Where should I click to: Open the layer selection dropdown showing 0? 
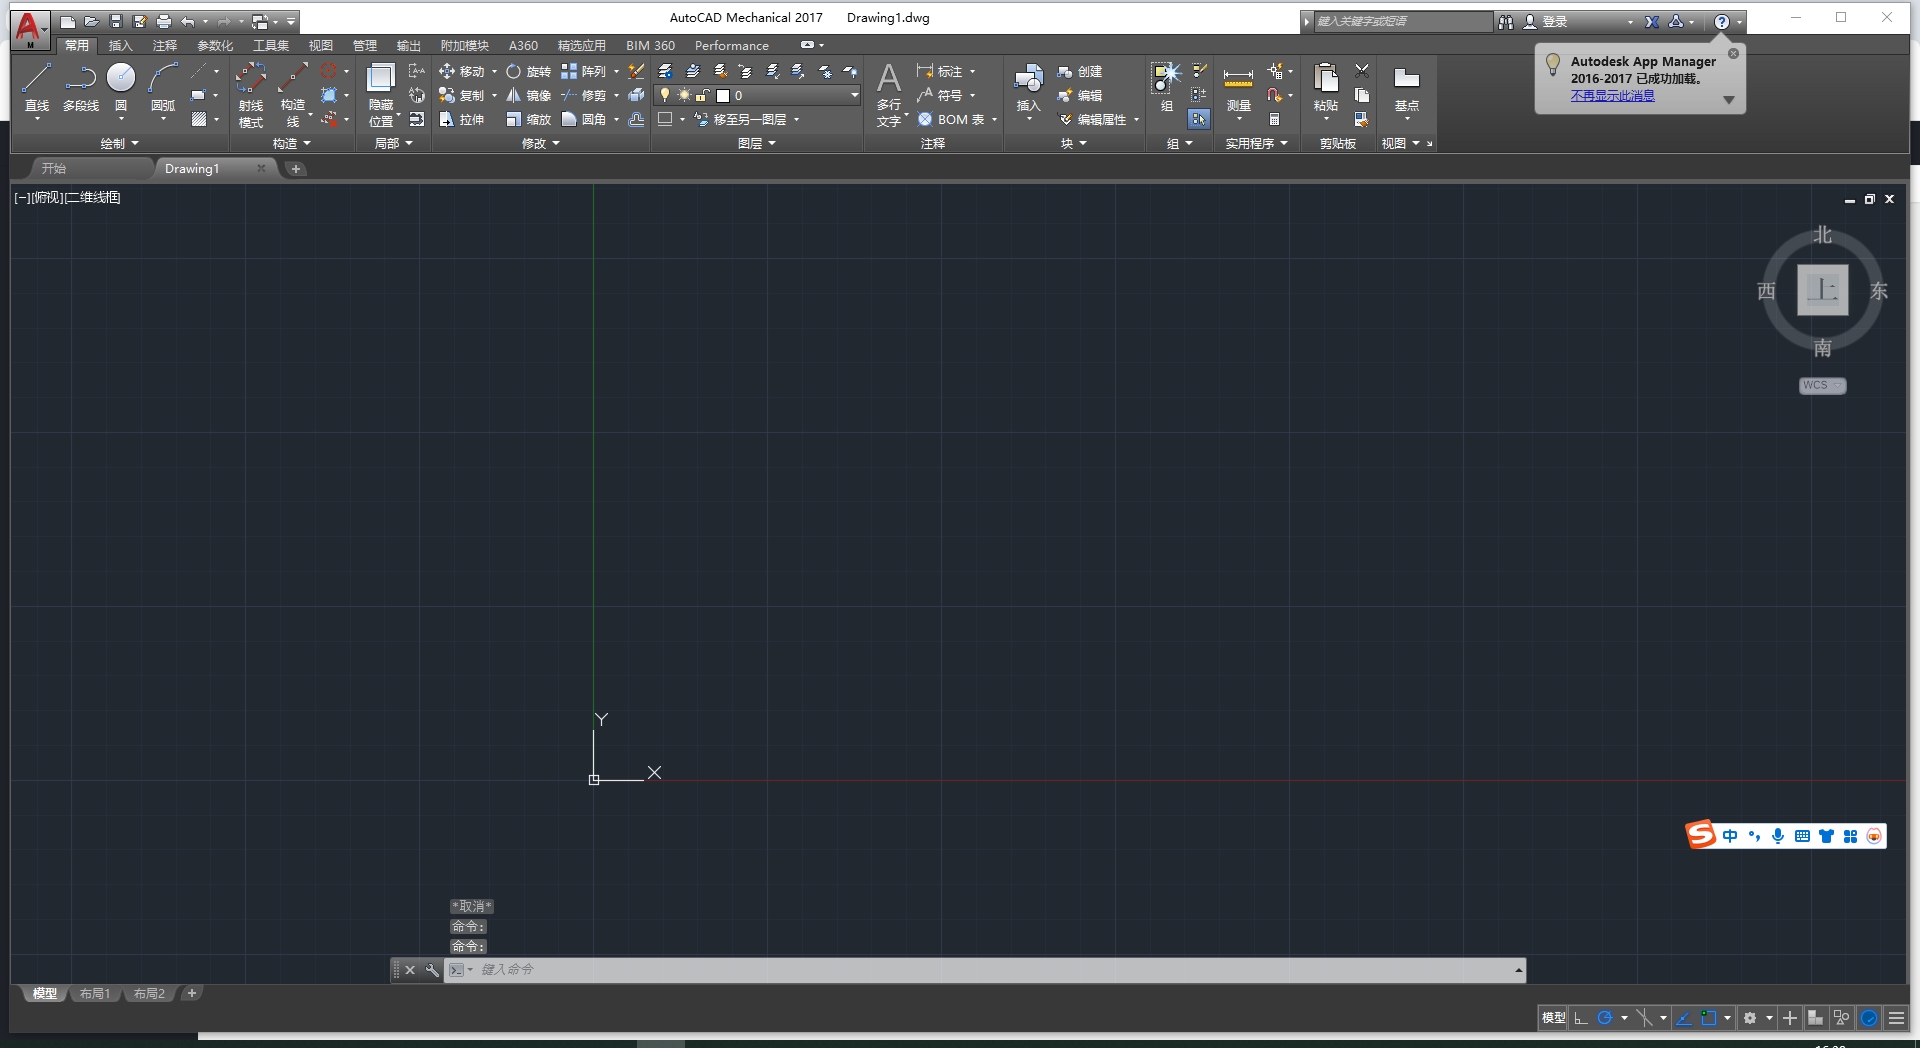click(x=855, y=96)
